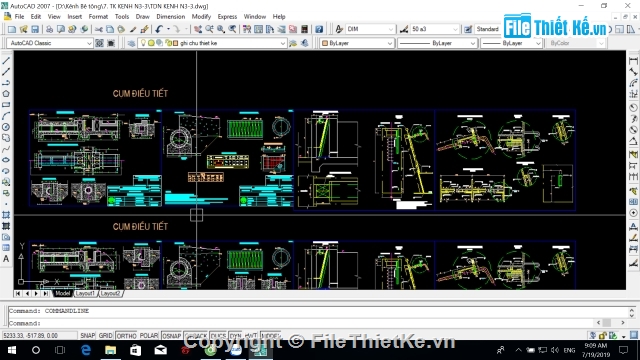This screenshot has height=360, width=640.
Task: Toggle DUCS in status bar
Action: click(x=218, y=336)
